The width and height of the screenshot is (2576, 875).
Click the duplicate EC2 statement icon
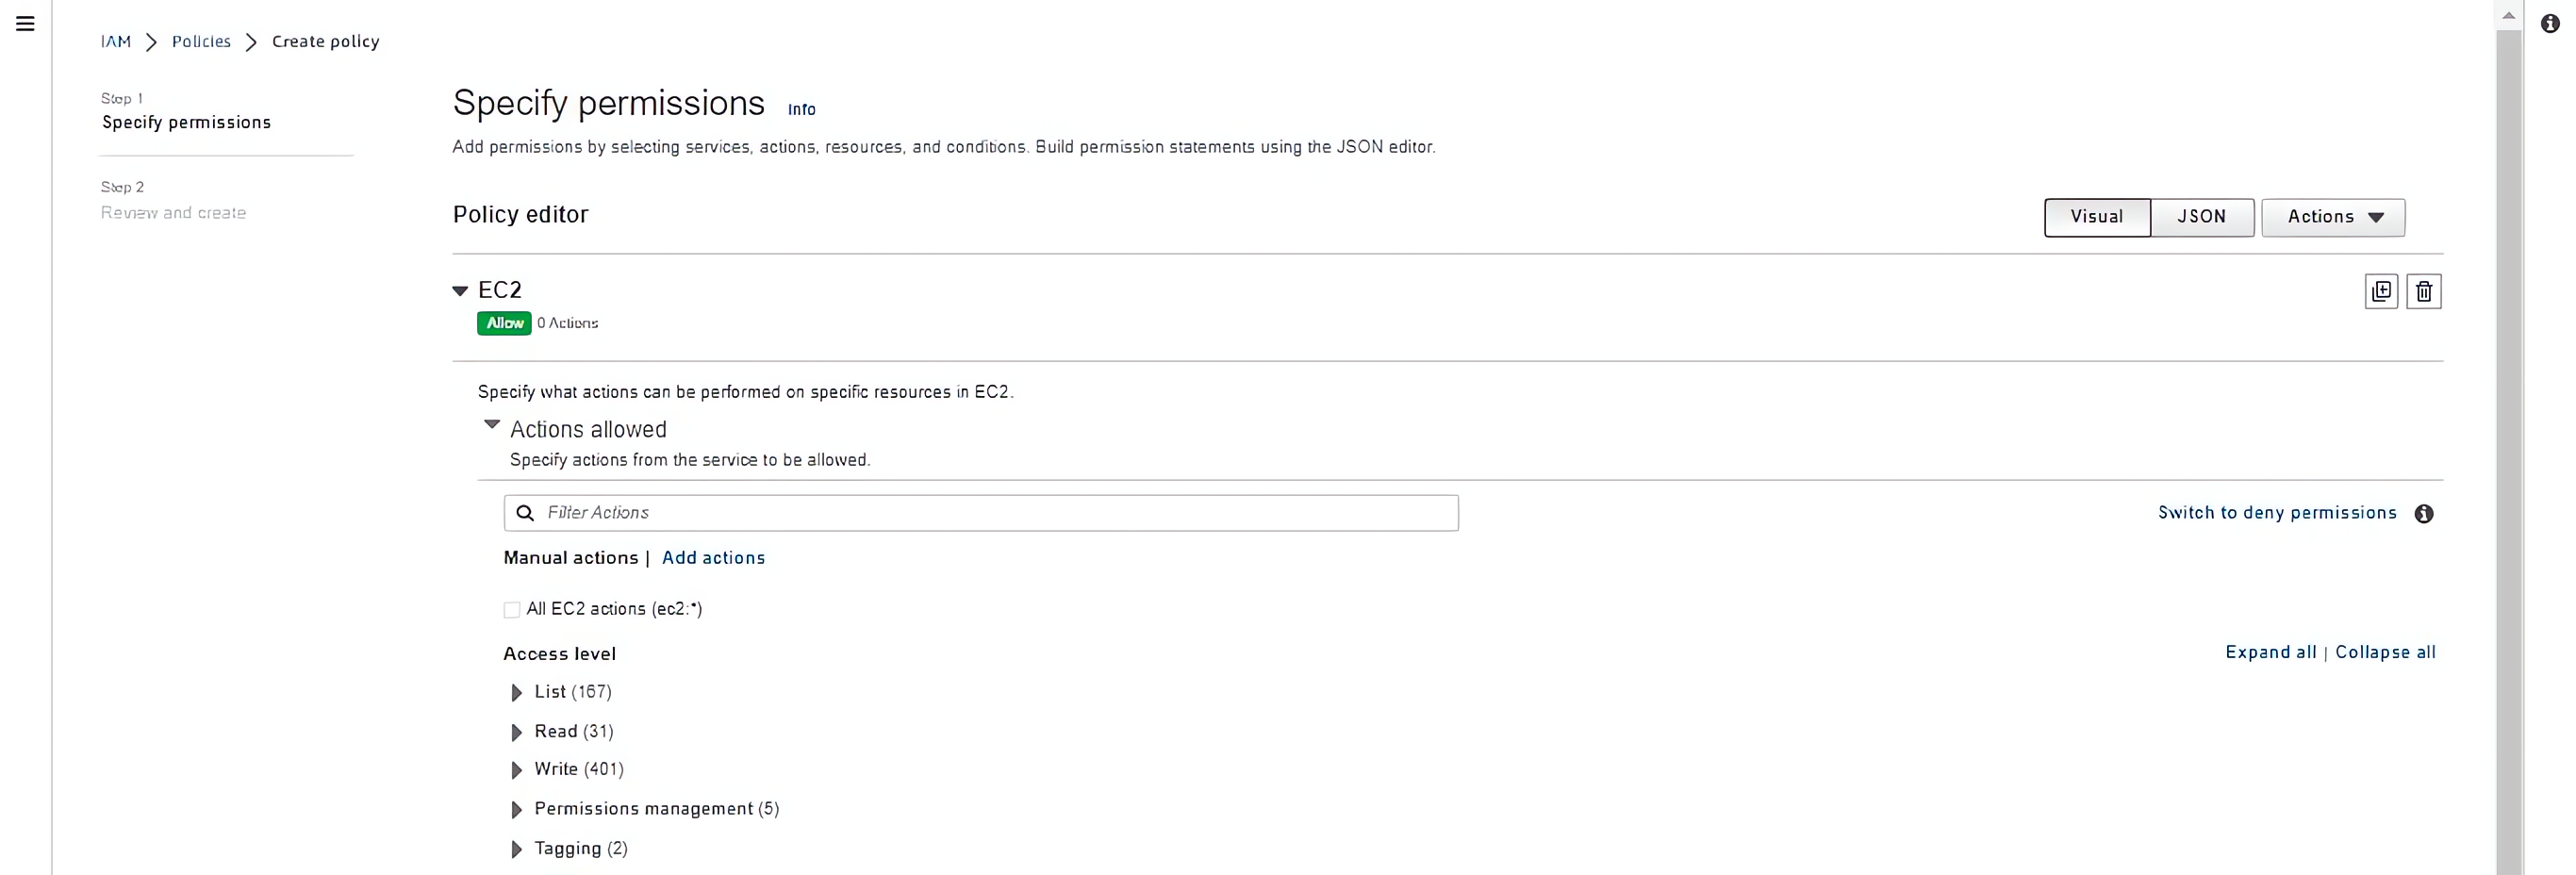point(2381,291)
